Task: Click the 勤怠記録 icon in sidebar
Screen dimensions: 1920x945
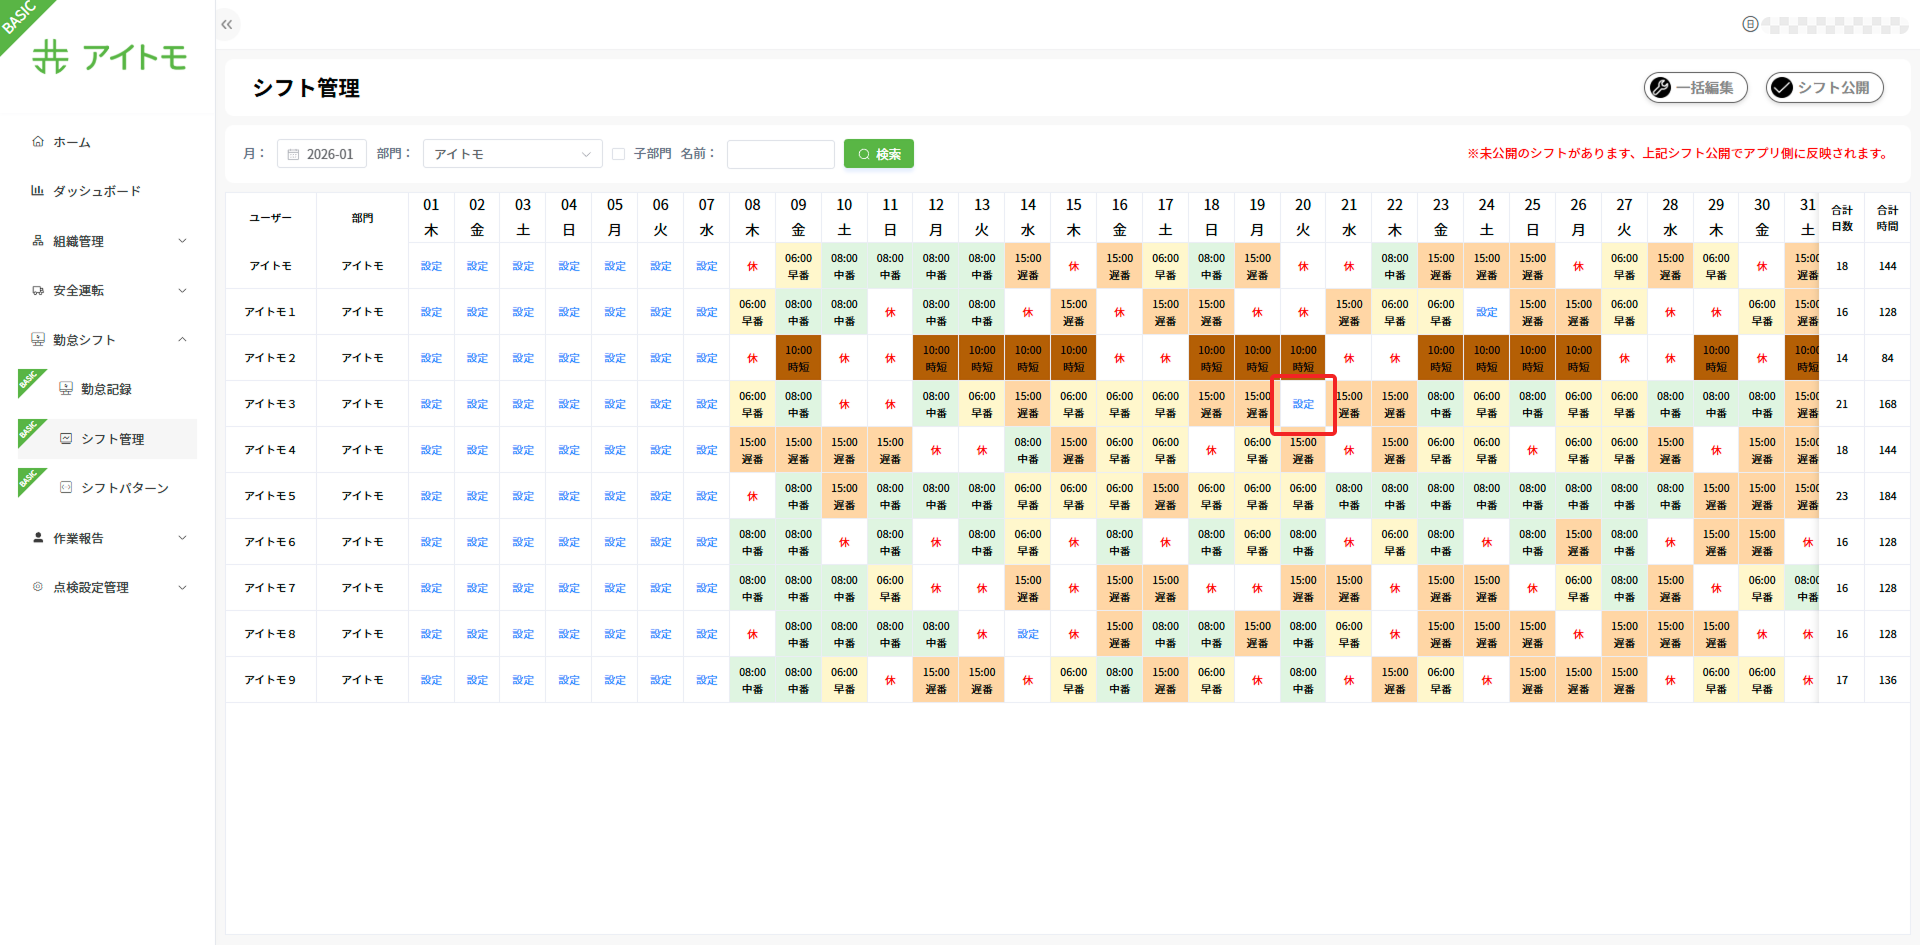Action: [x=66, y=389]
